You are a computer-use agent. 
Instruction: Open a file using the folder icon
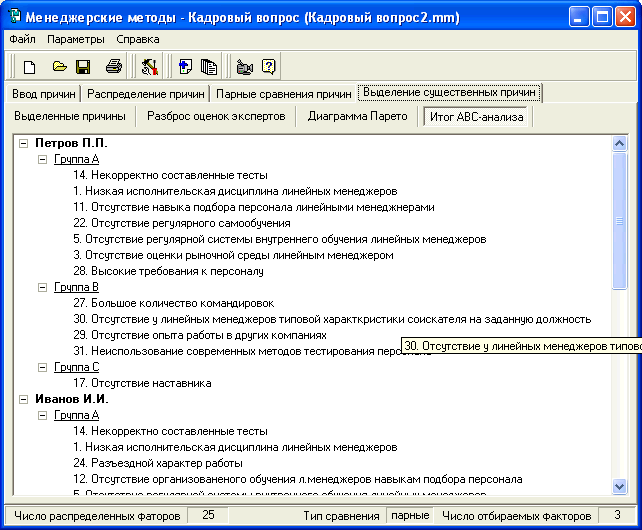click(x=59, y=67)
